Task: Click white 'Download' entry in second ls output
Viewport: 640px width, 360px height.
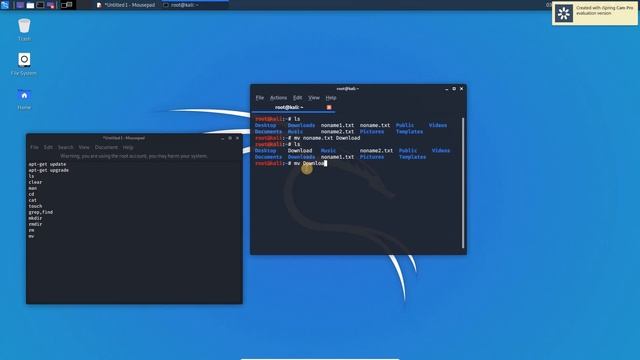Action: [300, 151]
